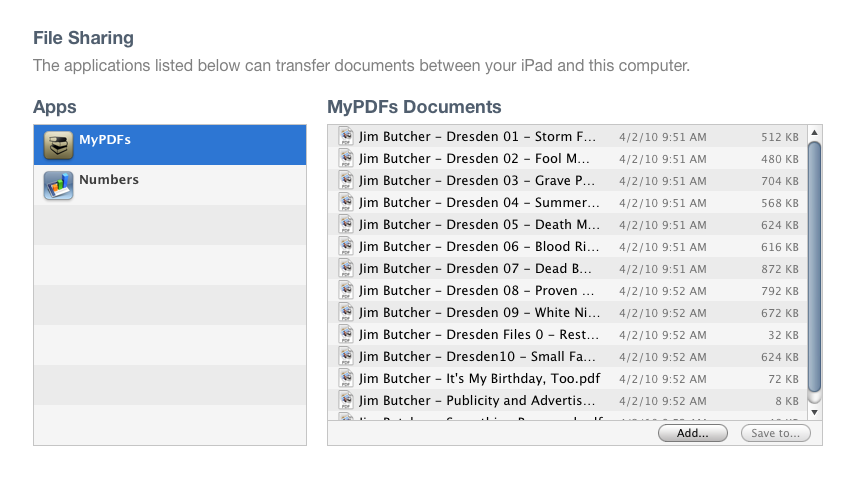Click the 672 KB size value
853x484 pixels.
[780, 313]
